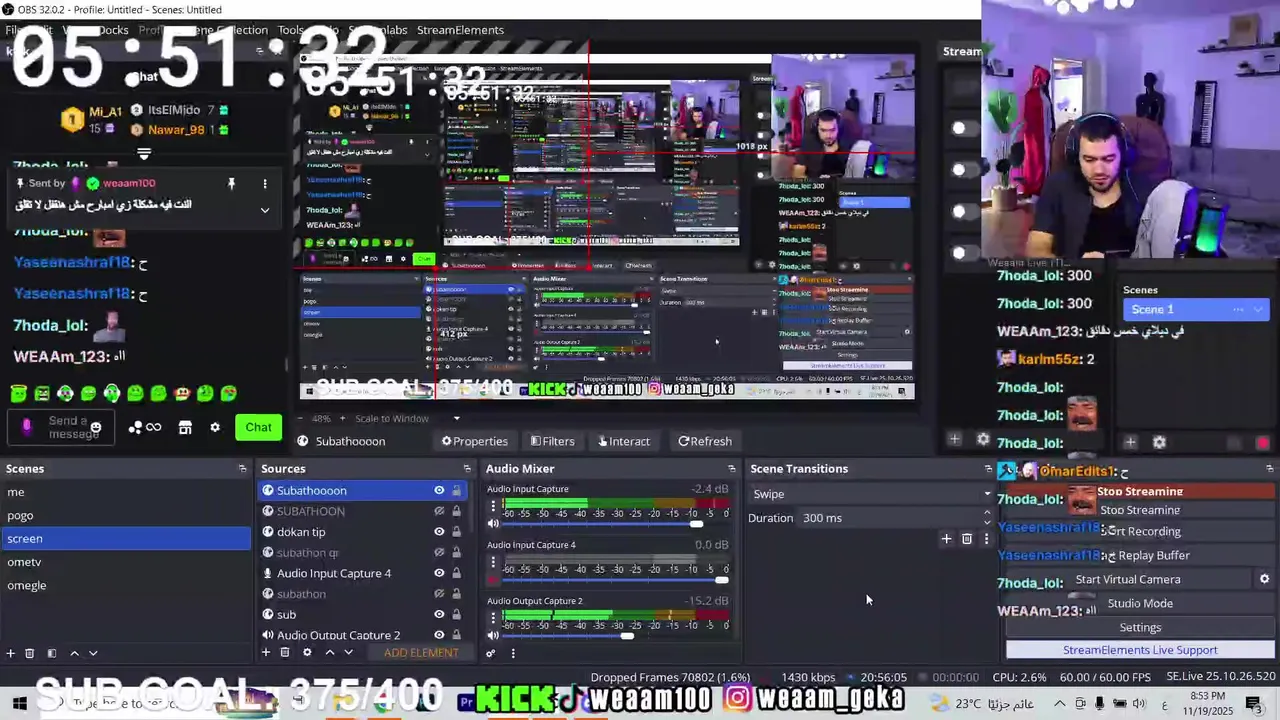This screenshot has height=720, width=1280.
Task: Undock the Audio Mixer panel
Action: point(731,468)
